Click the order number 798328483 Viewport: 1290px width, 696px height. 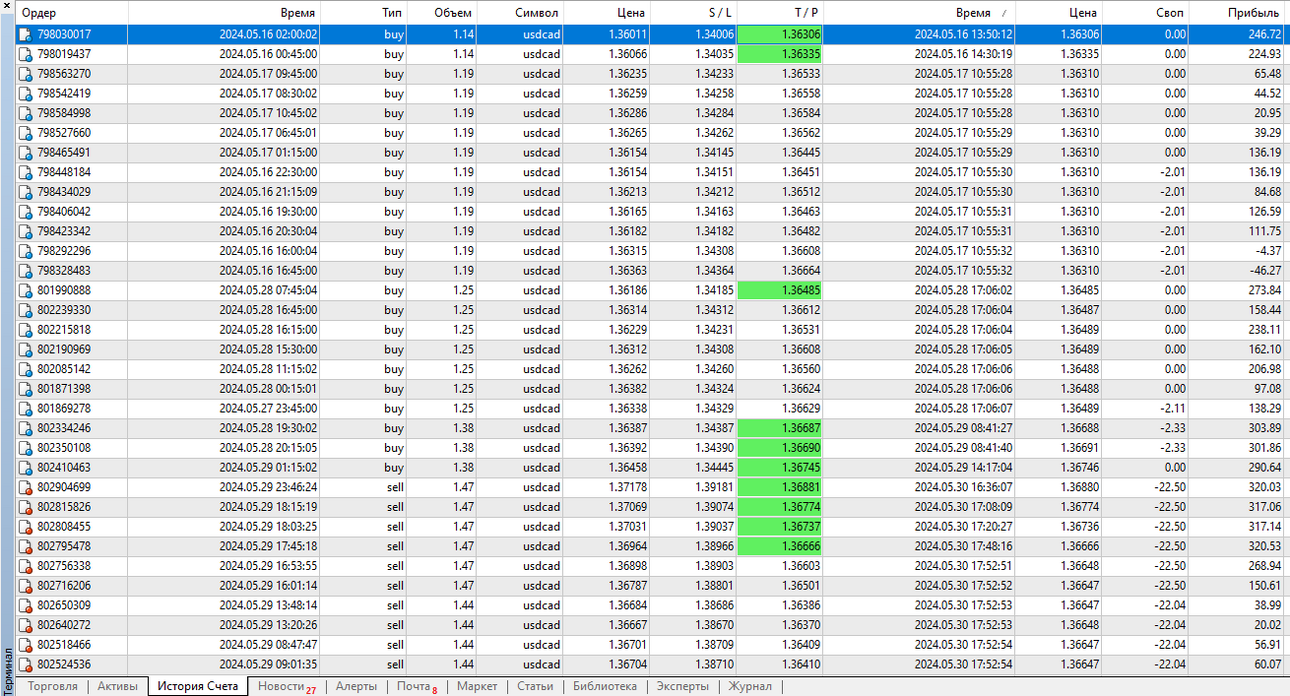click(x=64, y=271)
